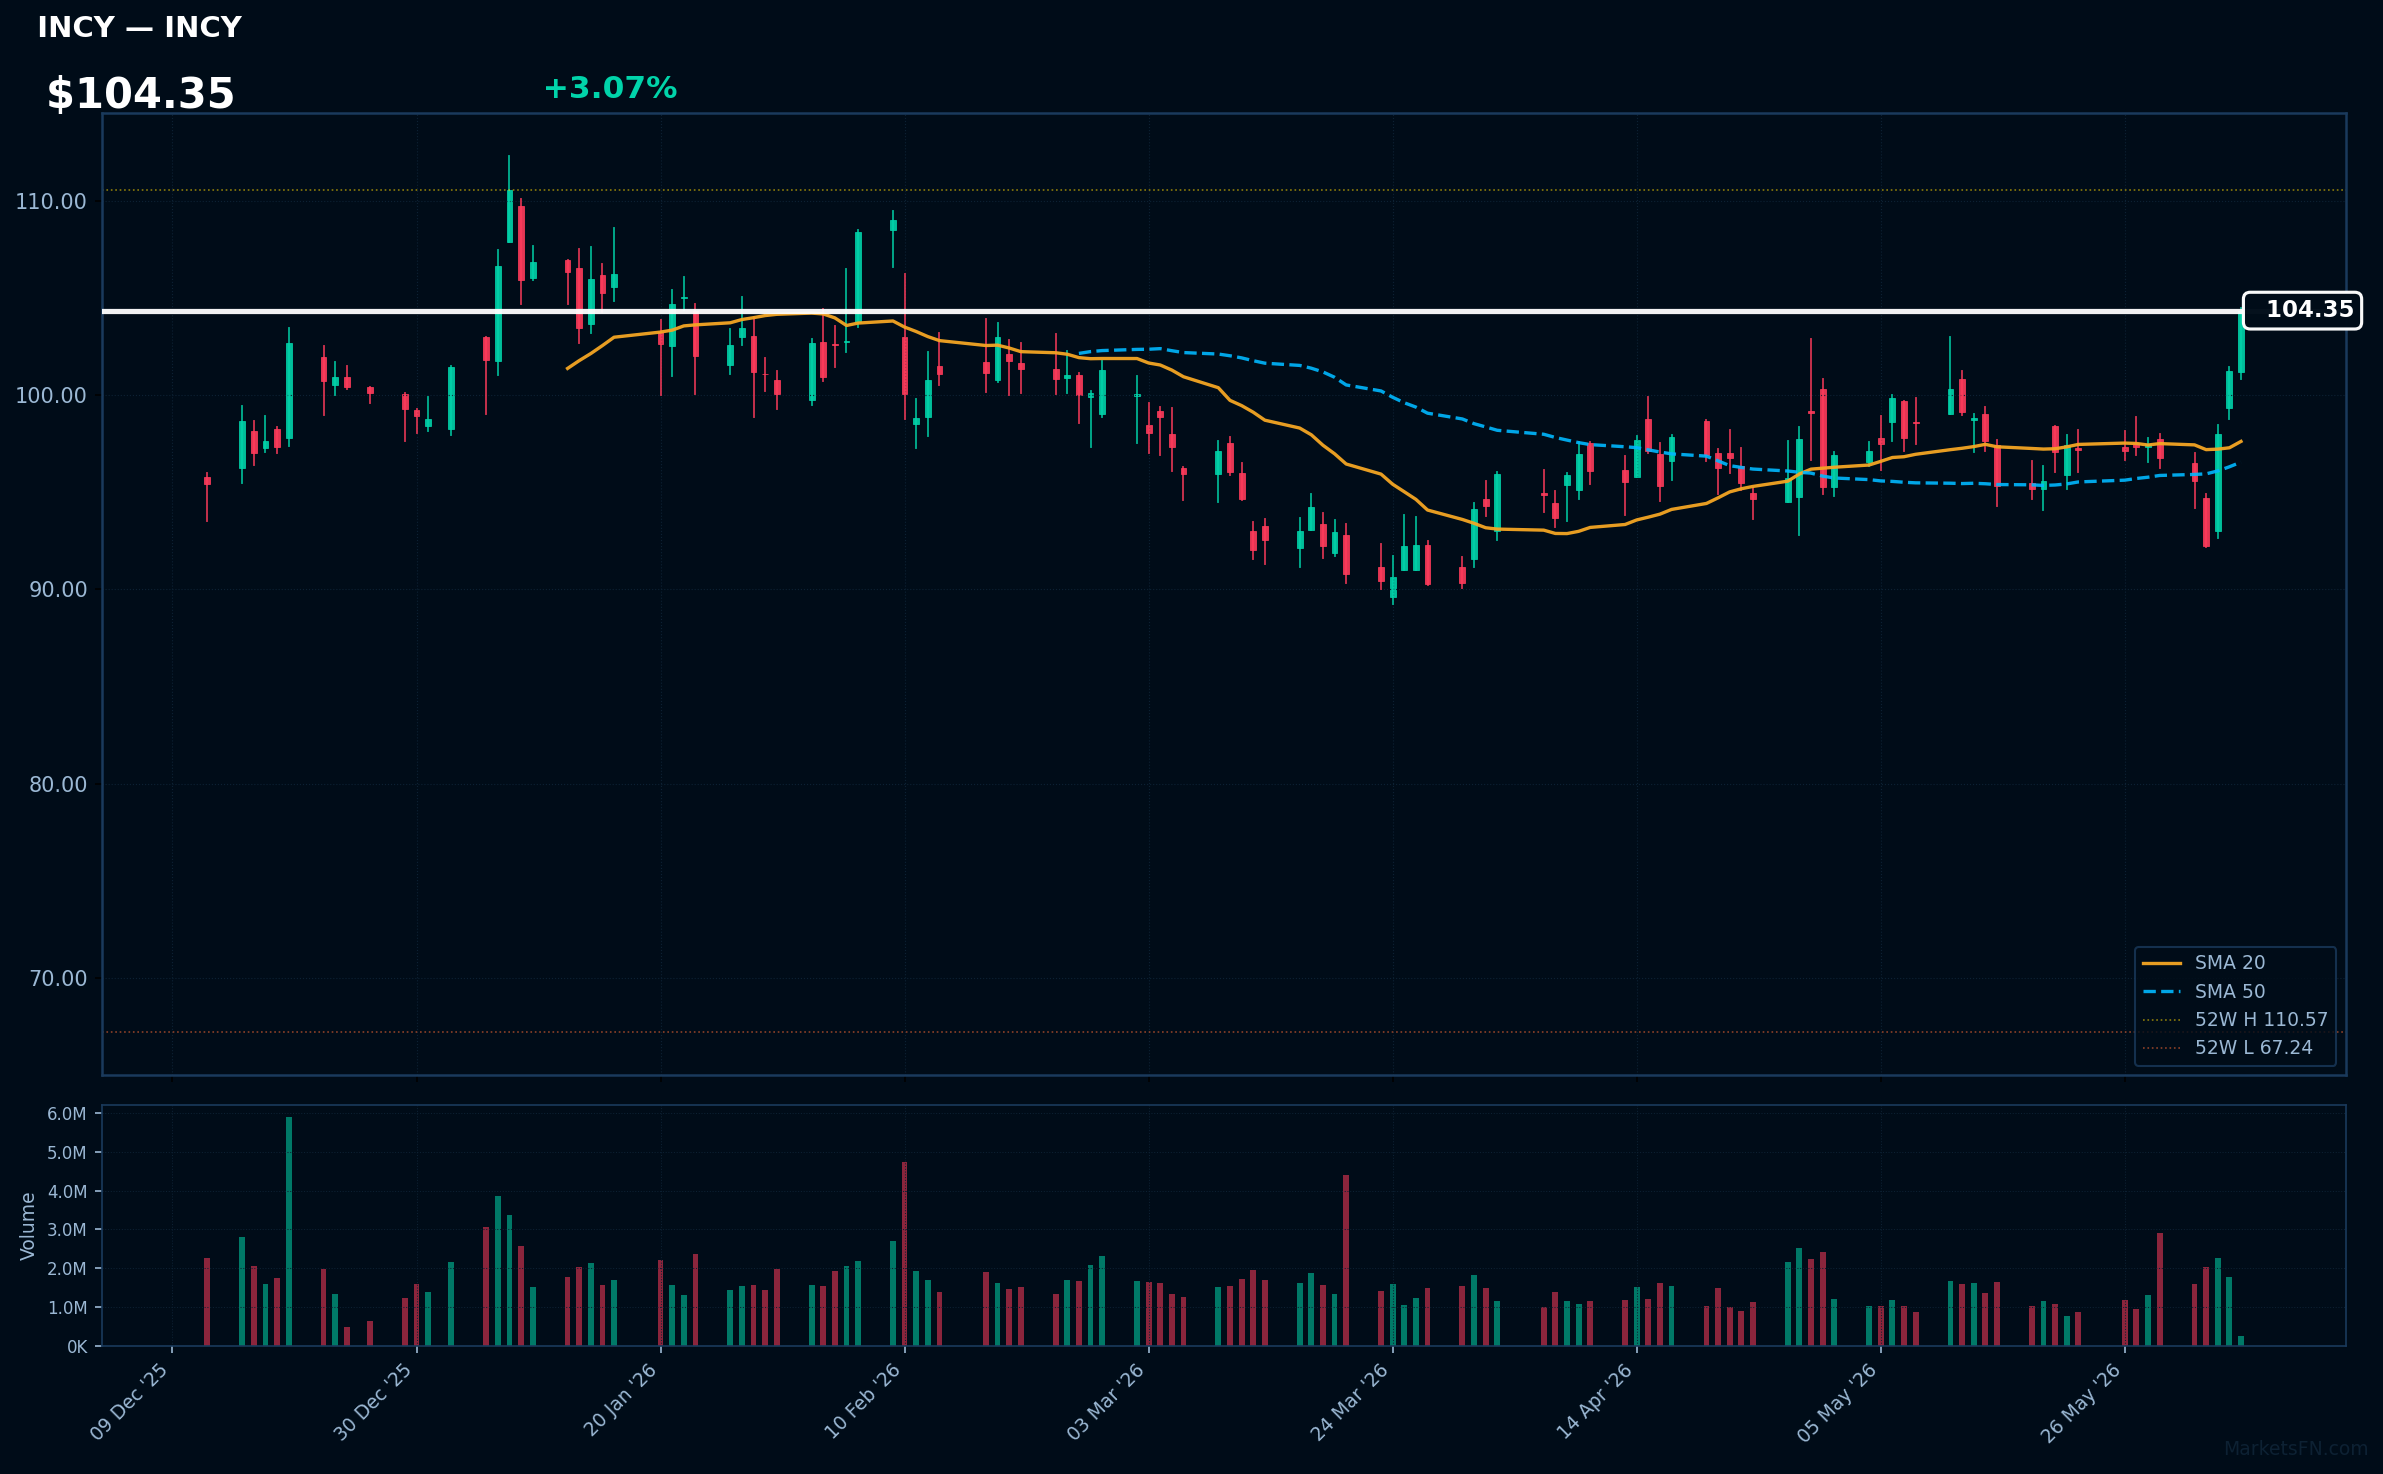Click the 104.35 price label box
The image size is (2383, 1474).
[2302, 310]
